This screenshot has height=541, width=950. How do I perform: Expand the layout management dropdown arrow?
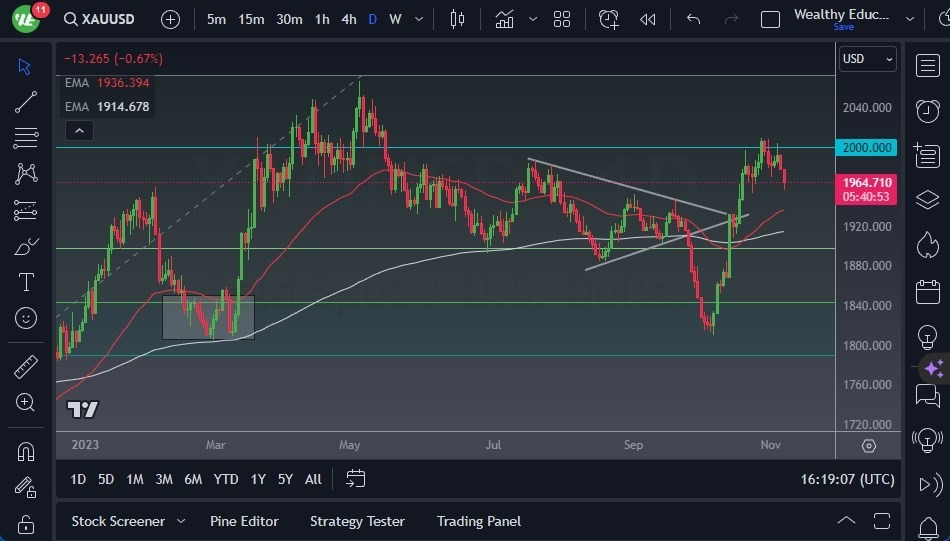tap(910, 19)
